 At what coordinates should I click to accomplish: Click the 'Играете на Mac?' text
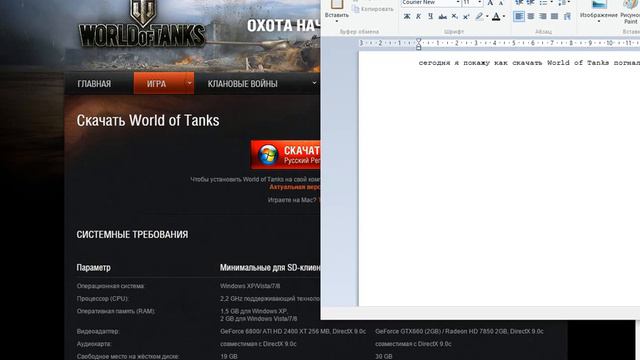(x=292, y=200)
